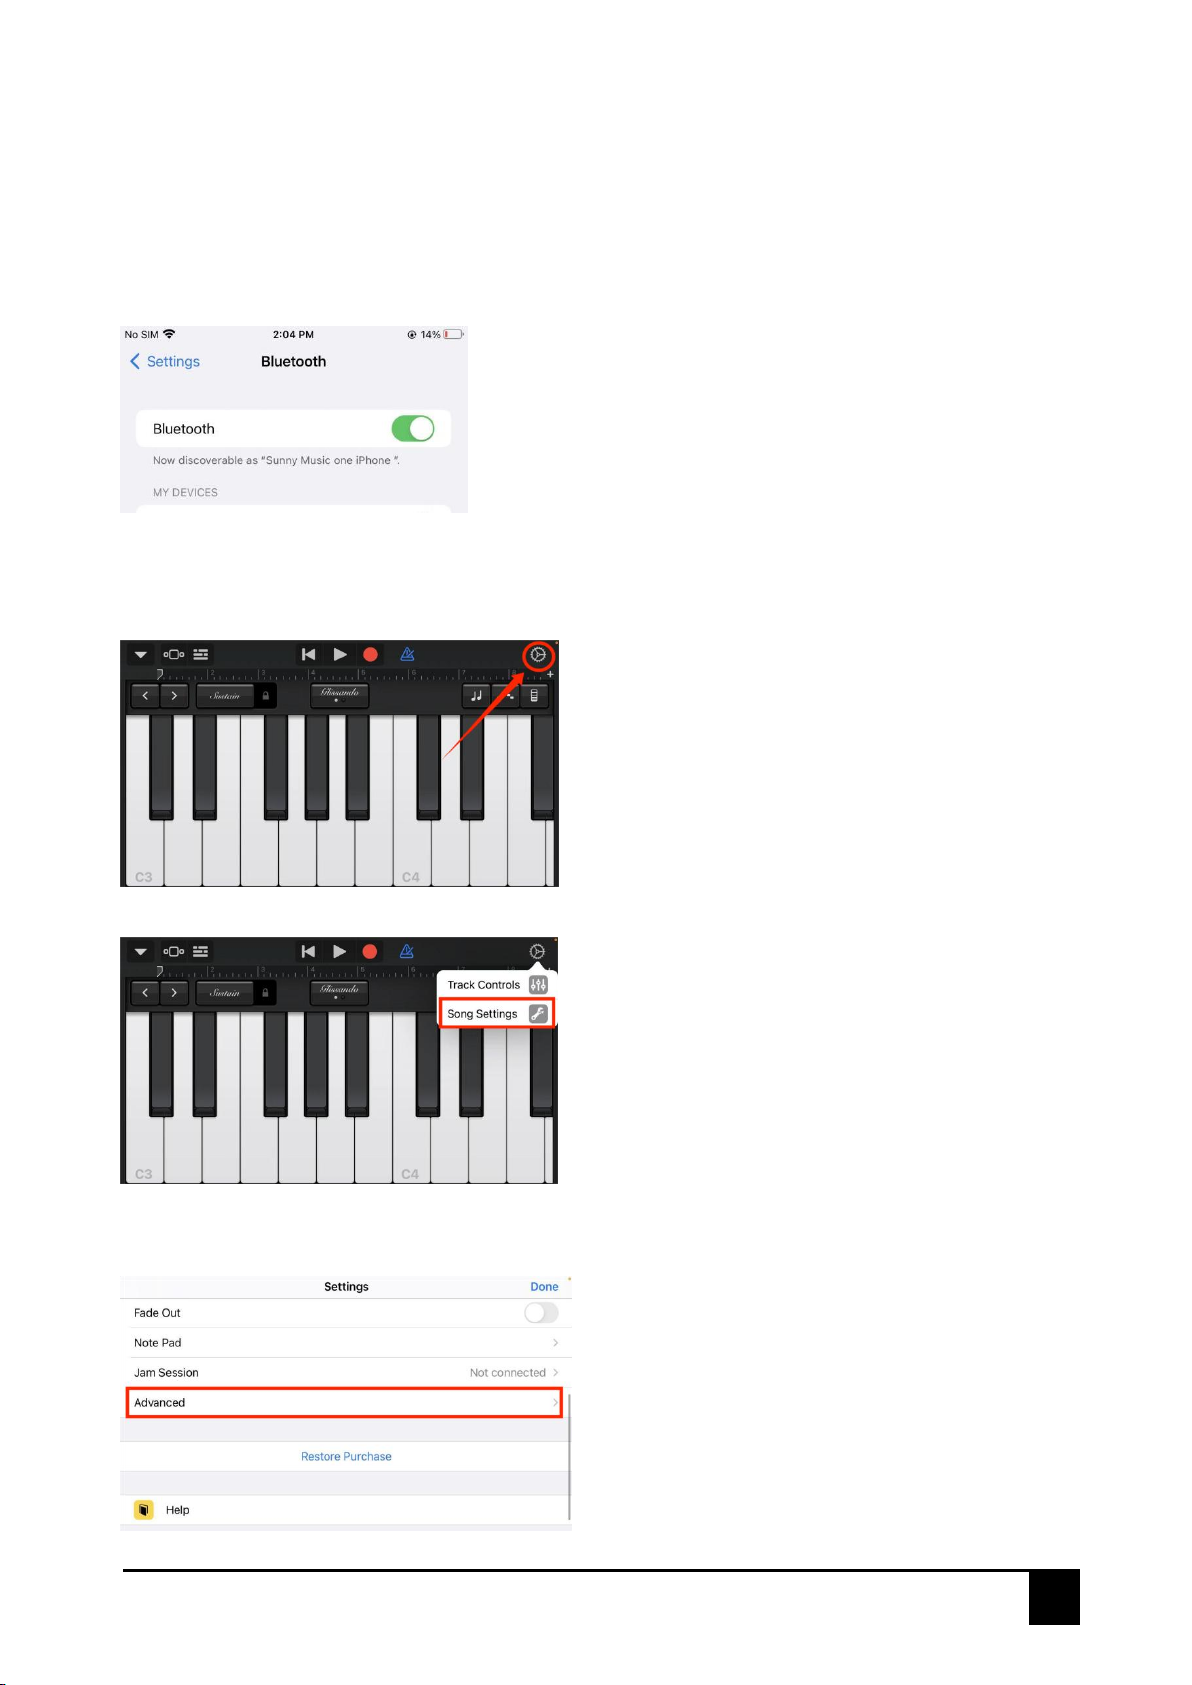Viewport: 1192px width, 1685px height.
Task: Tap the red-circled settings gear icon
Action: point(538,655)
